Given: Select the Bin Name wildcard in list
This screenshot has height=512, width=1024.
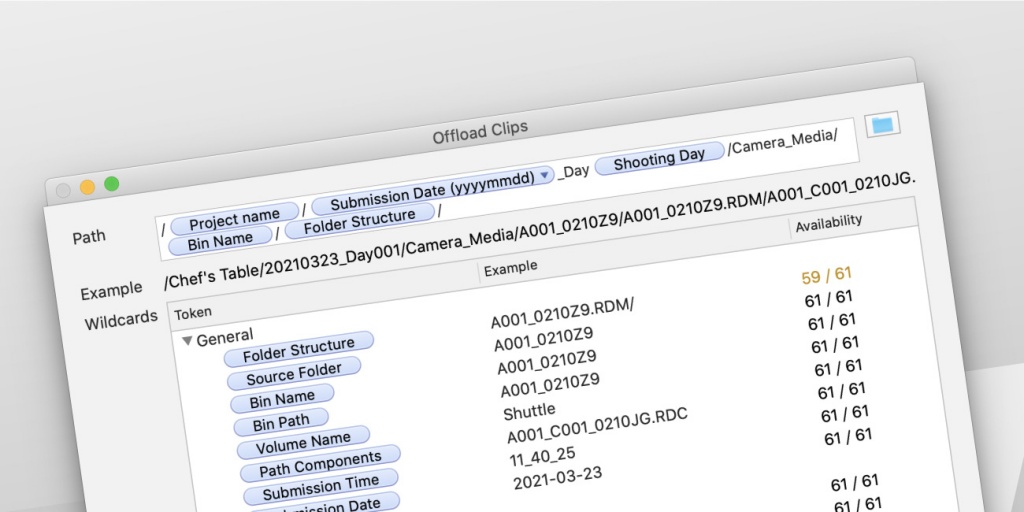Looking at the screenshot, I should click(x=282, y=398).
